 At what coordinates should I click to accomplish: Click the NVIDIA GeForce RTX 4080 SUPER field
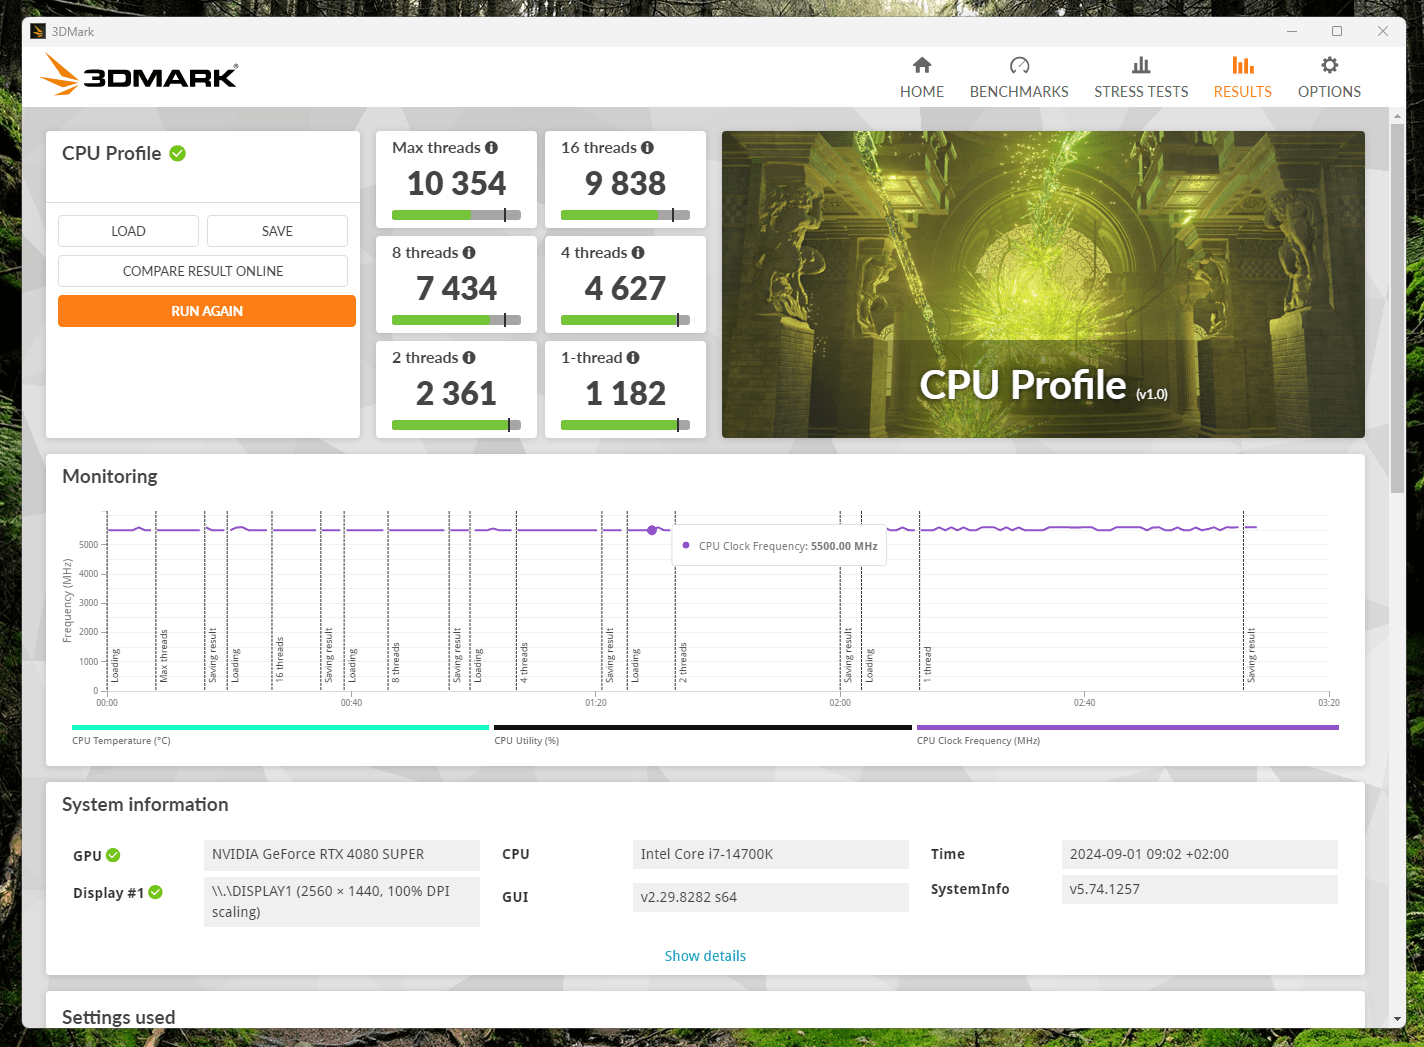point(342,854)
